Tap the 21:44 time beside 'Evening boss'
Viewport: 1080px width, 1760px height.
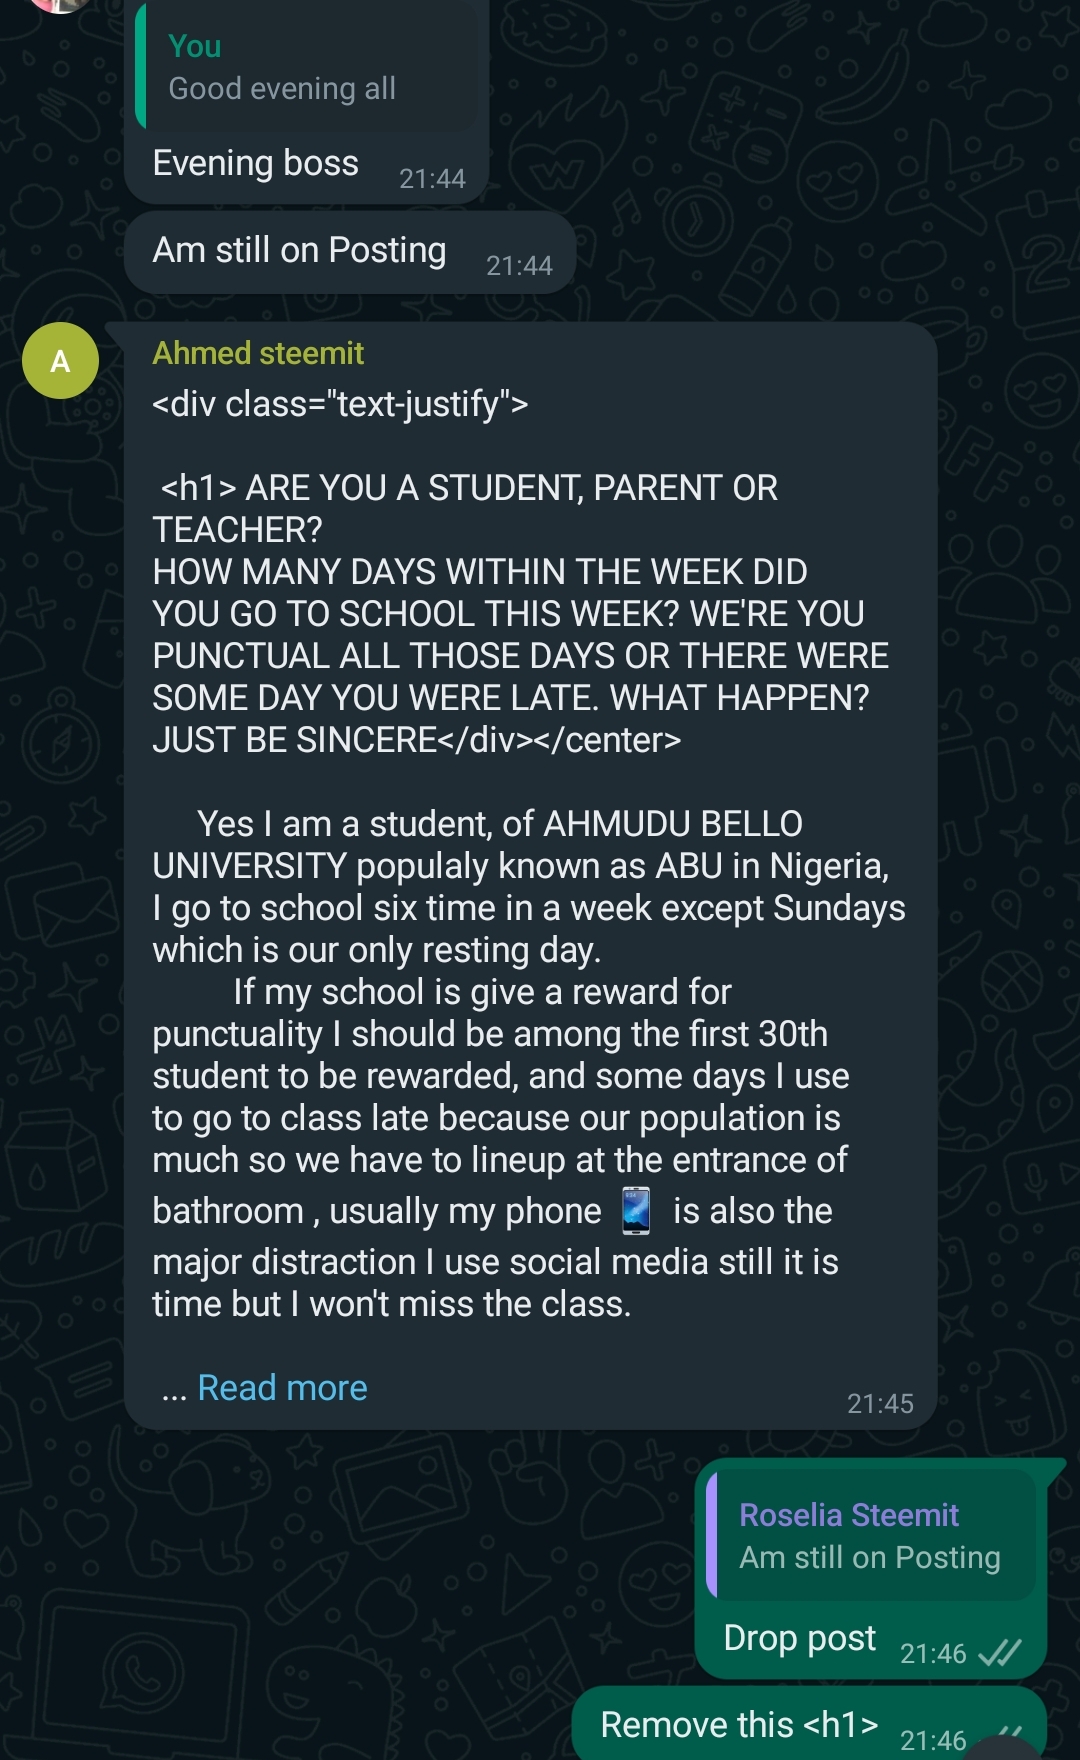click(432, 179)
